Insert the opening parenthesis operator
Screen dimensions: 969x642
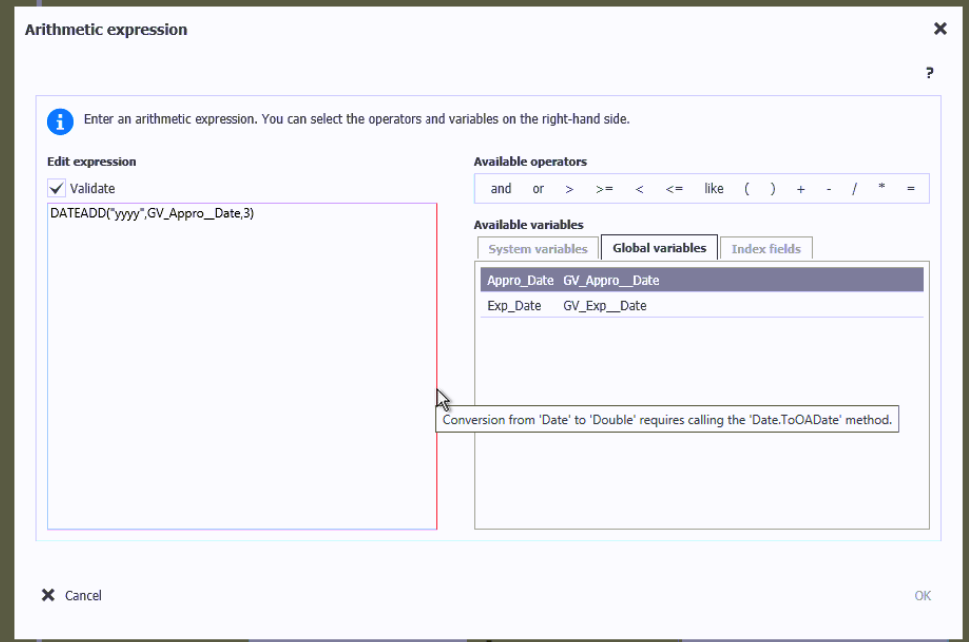[747, 189]
